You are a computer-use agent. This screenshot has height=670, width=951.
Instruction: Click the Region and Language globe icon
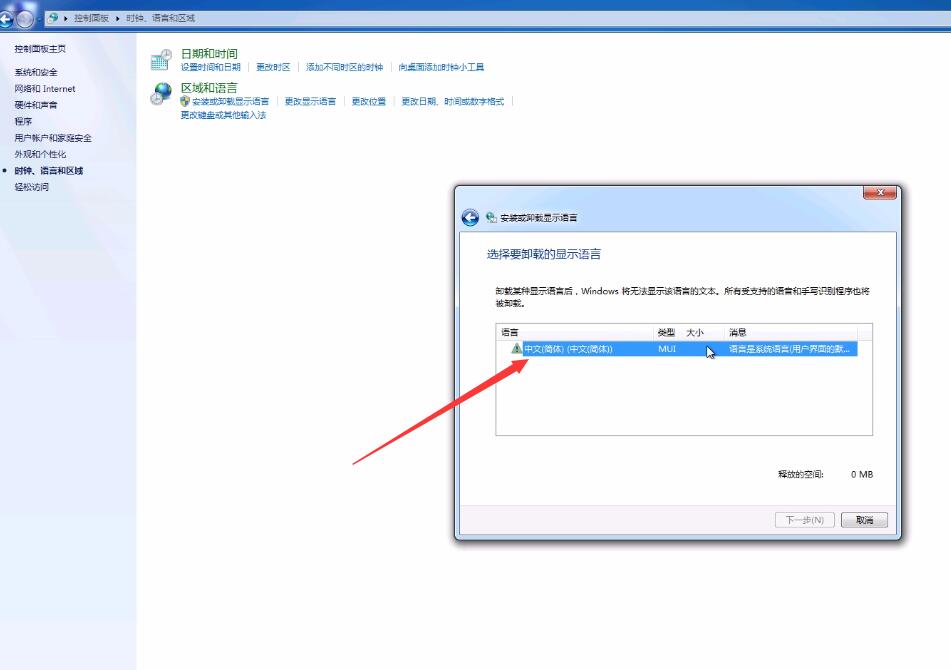point(161,94)
